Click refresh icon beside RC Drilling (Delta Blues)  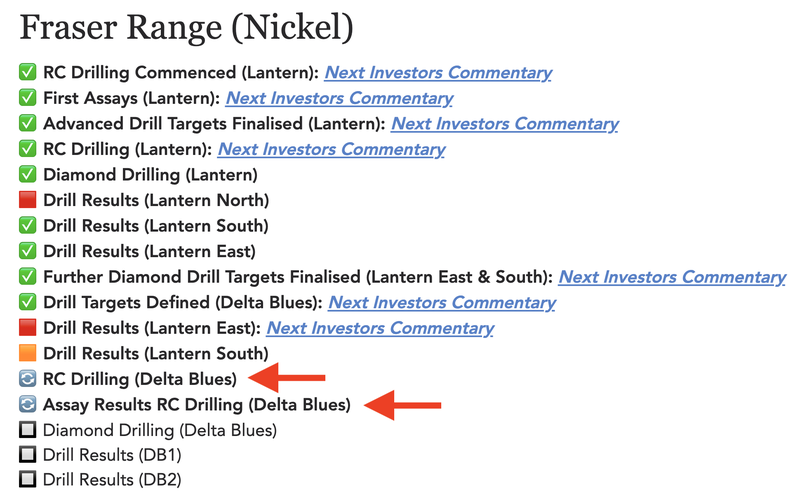tap(28, 379)
